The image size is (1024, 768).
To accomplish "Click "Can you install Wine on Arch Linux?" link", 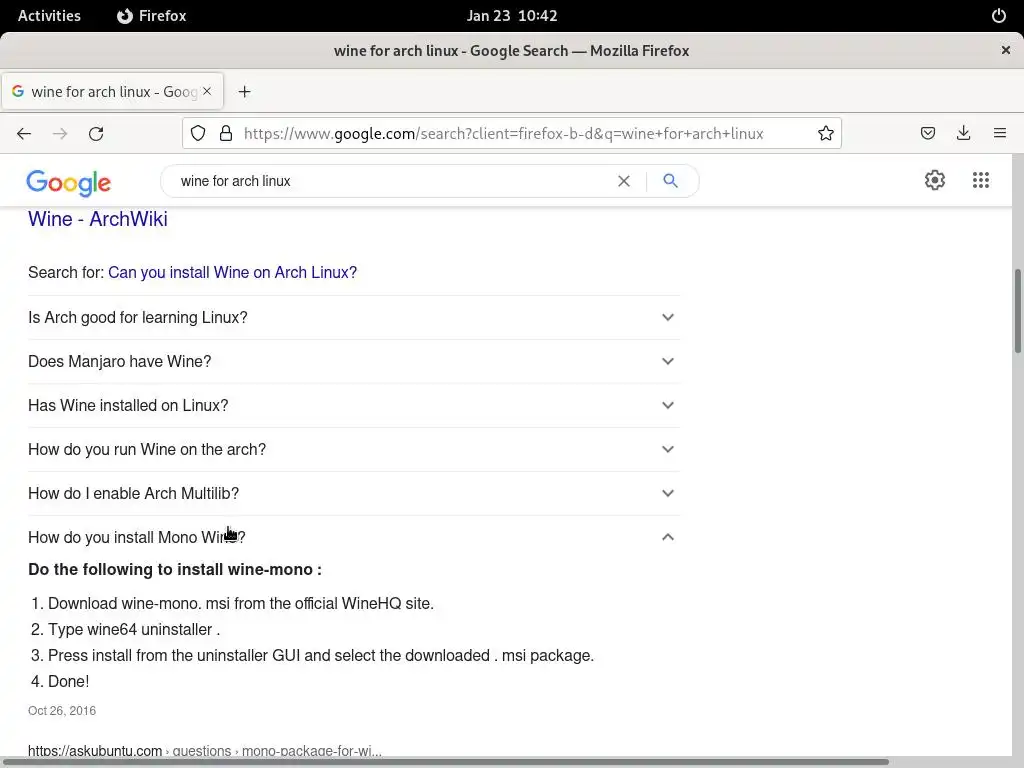I will pyautogui.click(x=232, y=272).
